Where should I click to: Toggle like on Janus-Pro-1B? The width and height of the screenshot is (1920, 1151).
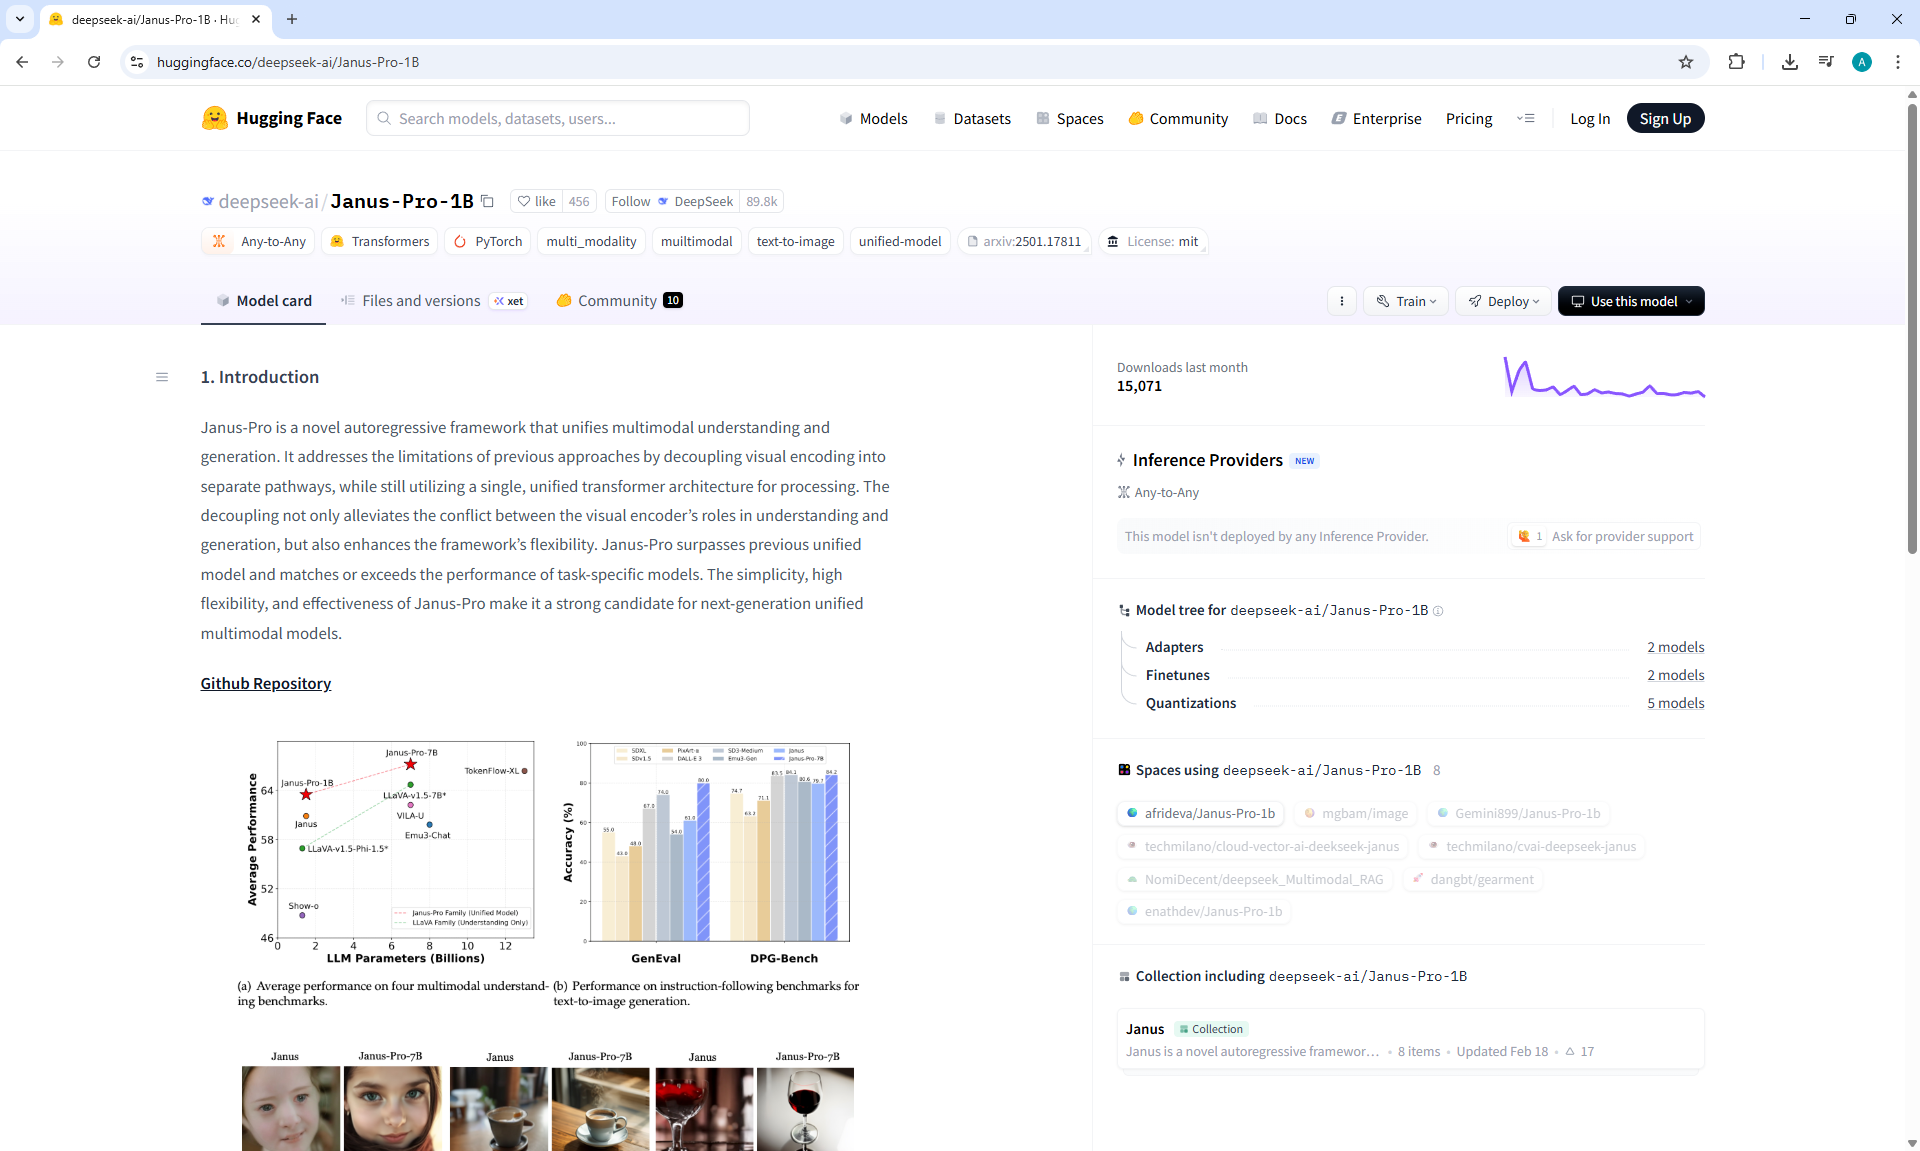pyautogui.click(x=537, y=201)
